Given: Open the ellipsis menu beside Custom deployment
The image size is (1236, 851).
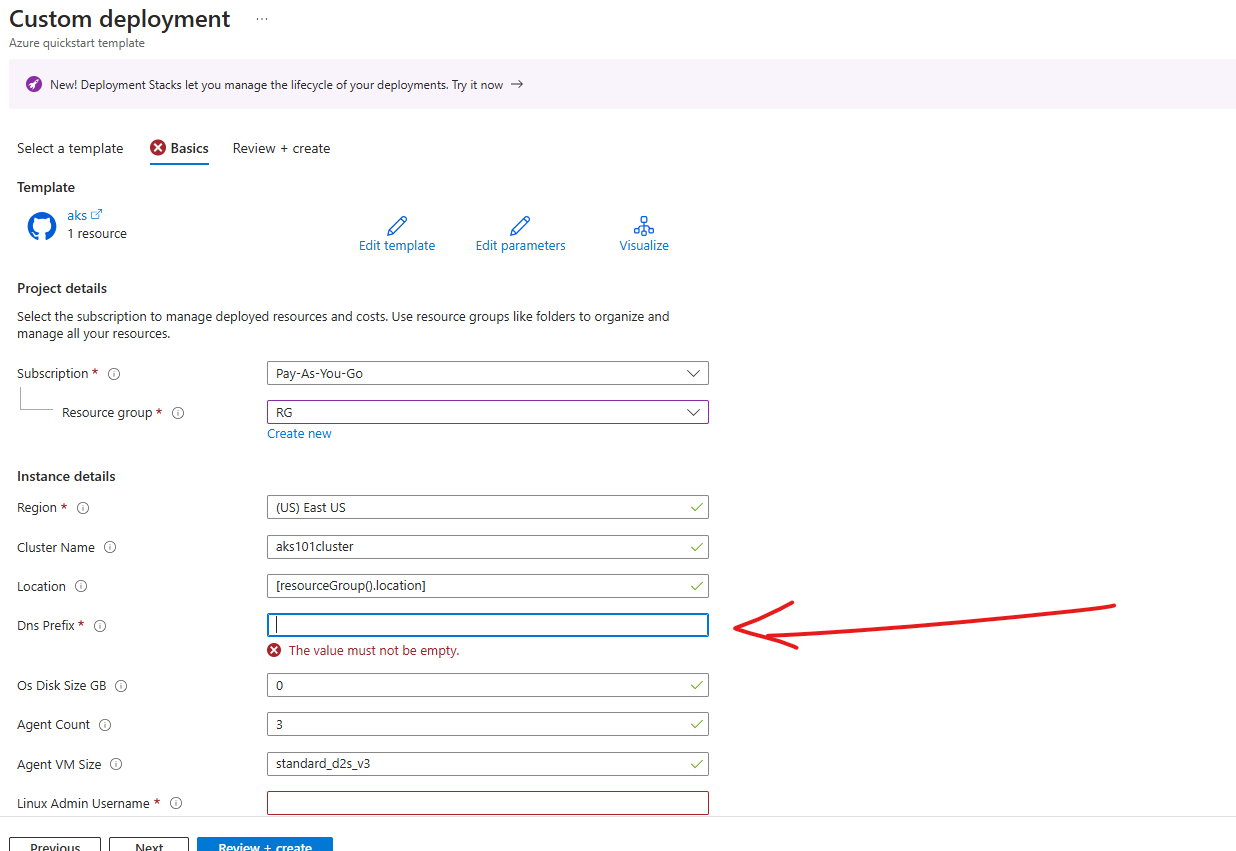Looking at the screenshot, I should click(x=262, y=19).
